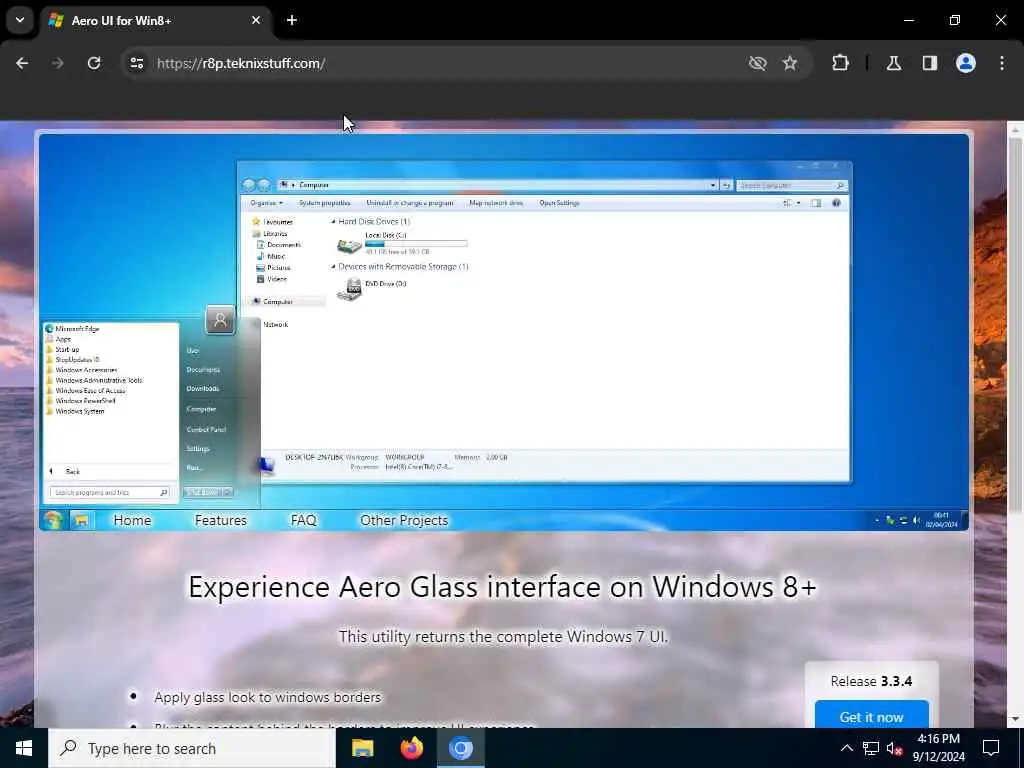Screen dimensions: 1024x768
Task: Launch Firefox from the taskbar
Action: (x=411, y=748)
